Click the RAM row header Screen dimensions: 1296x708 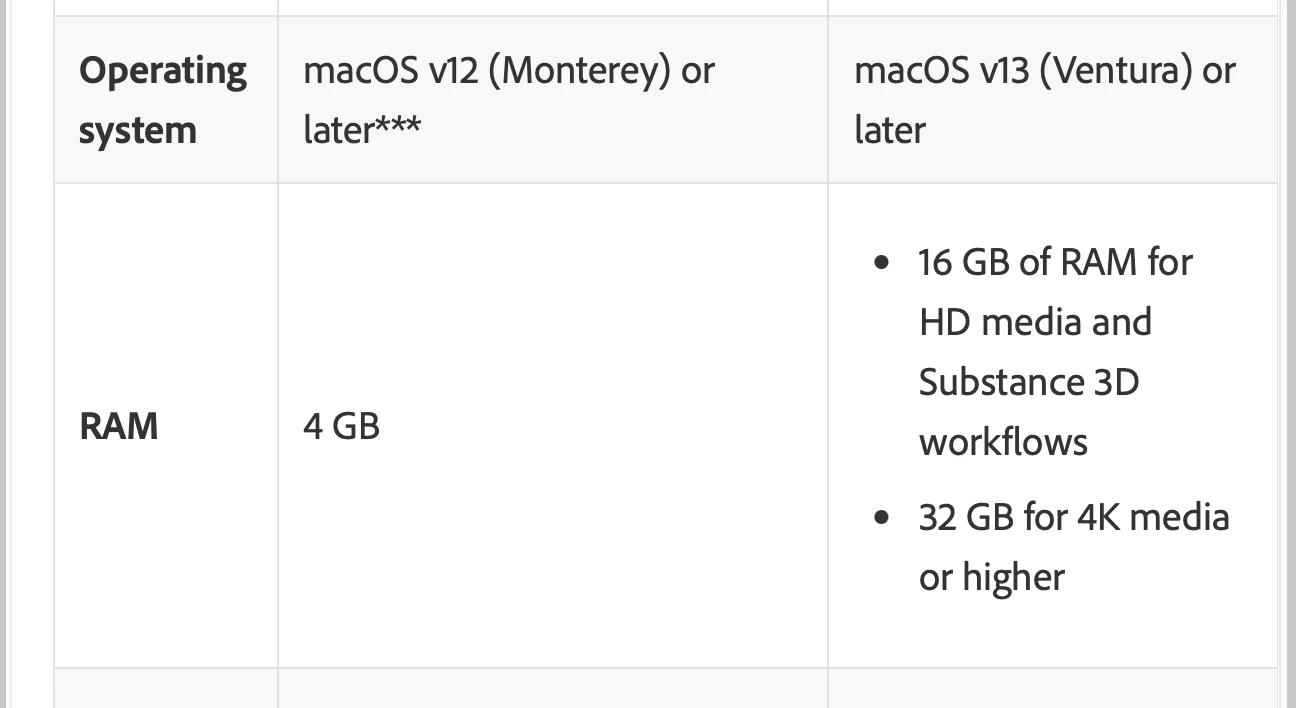coord(118,426)
